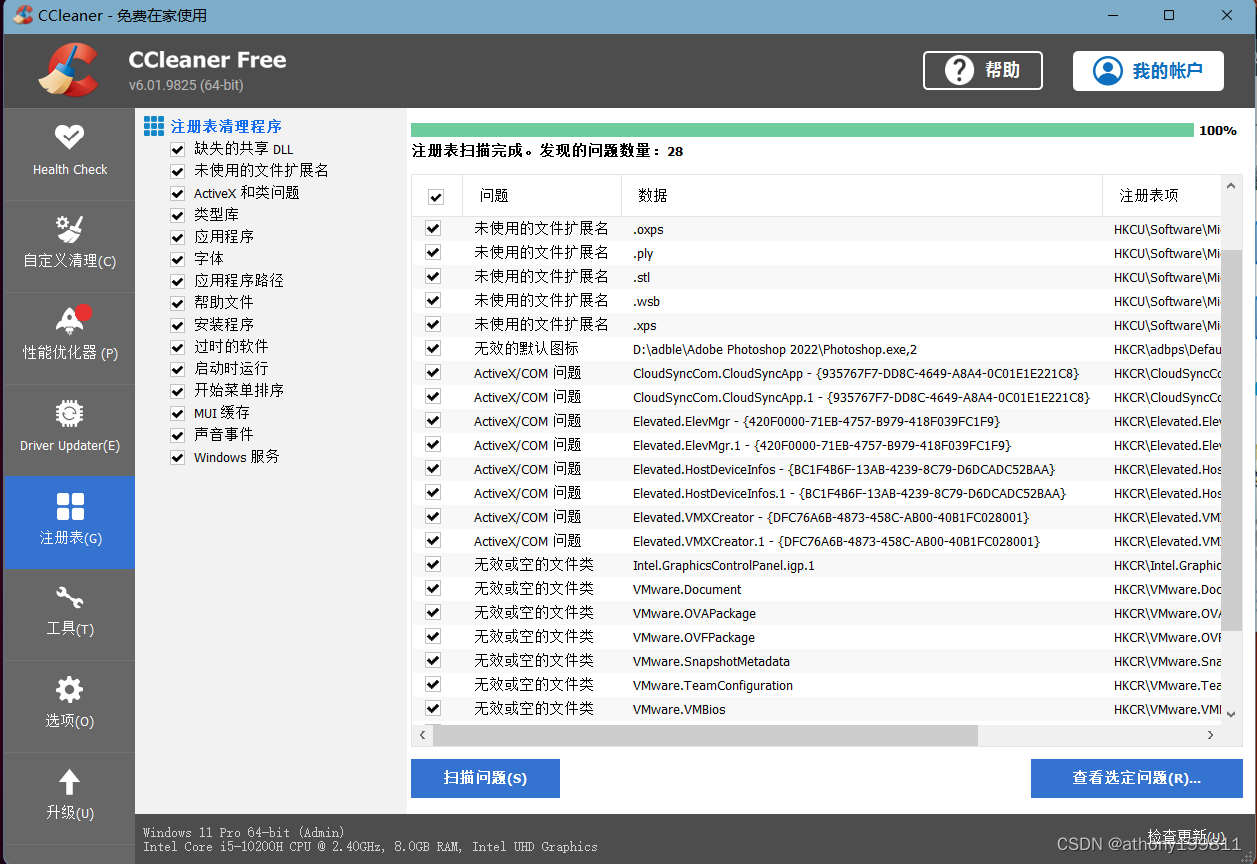This screenshot has height=864, width=1257.
Task: Click vertical scrollbar up arrow
Action: pos(1232,187)
